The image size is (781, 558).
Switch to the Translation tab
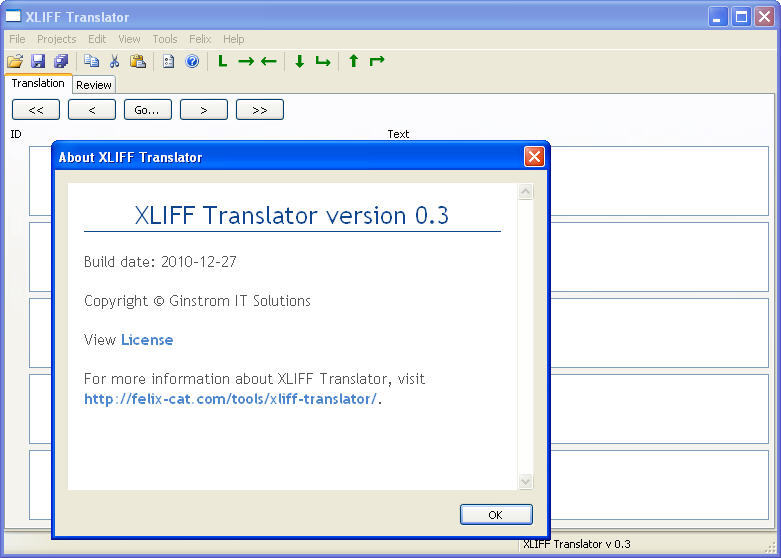38,83
